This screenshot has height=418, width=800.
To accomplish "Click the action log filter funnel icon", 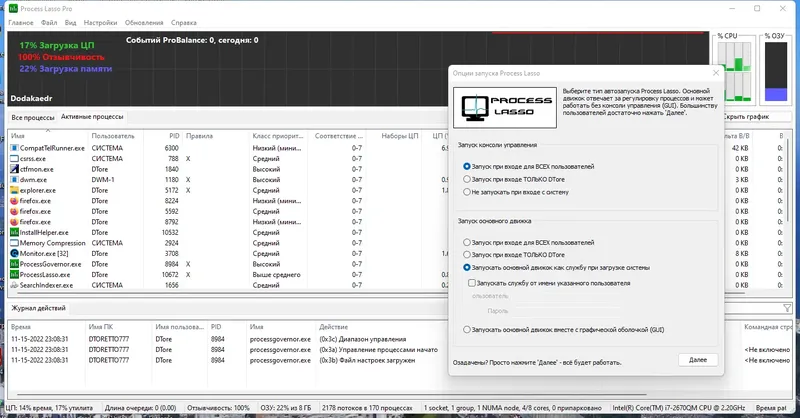I will tap(787, 308).
